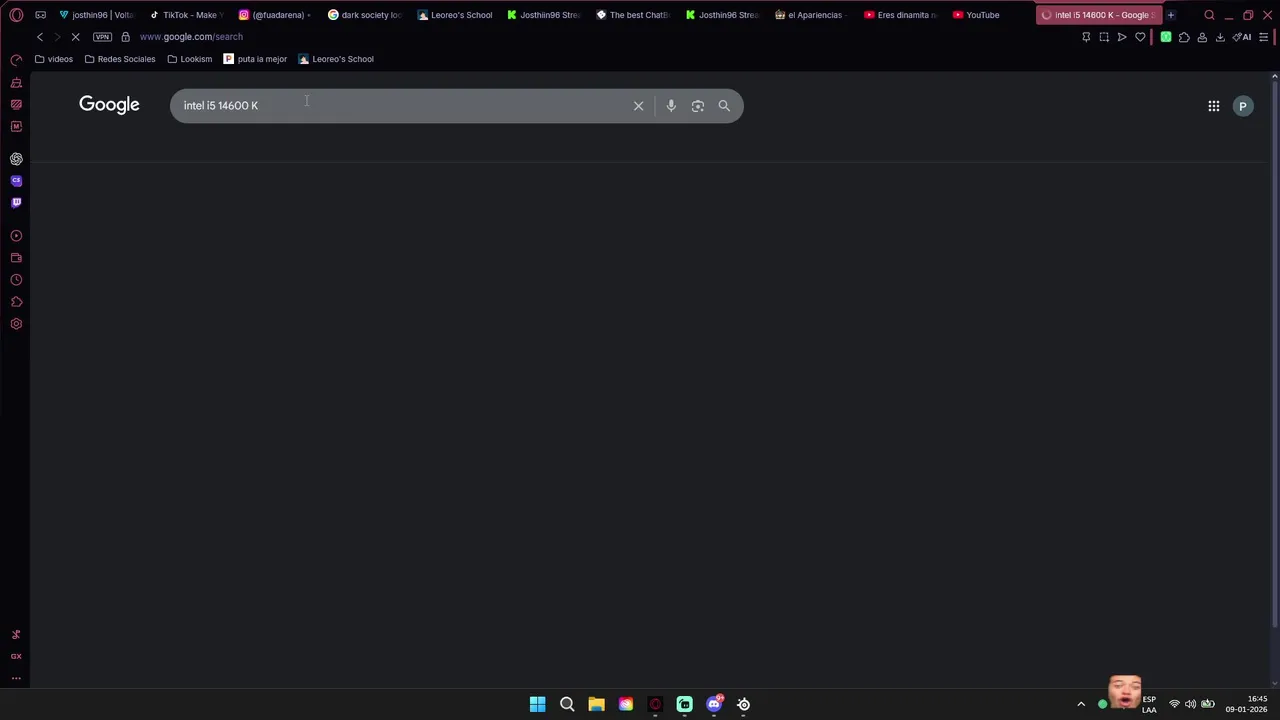The width and height of the screenshot is (1280, 720).
Task: Open the videos bookmark folder
Action: (x=54, y=59)
